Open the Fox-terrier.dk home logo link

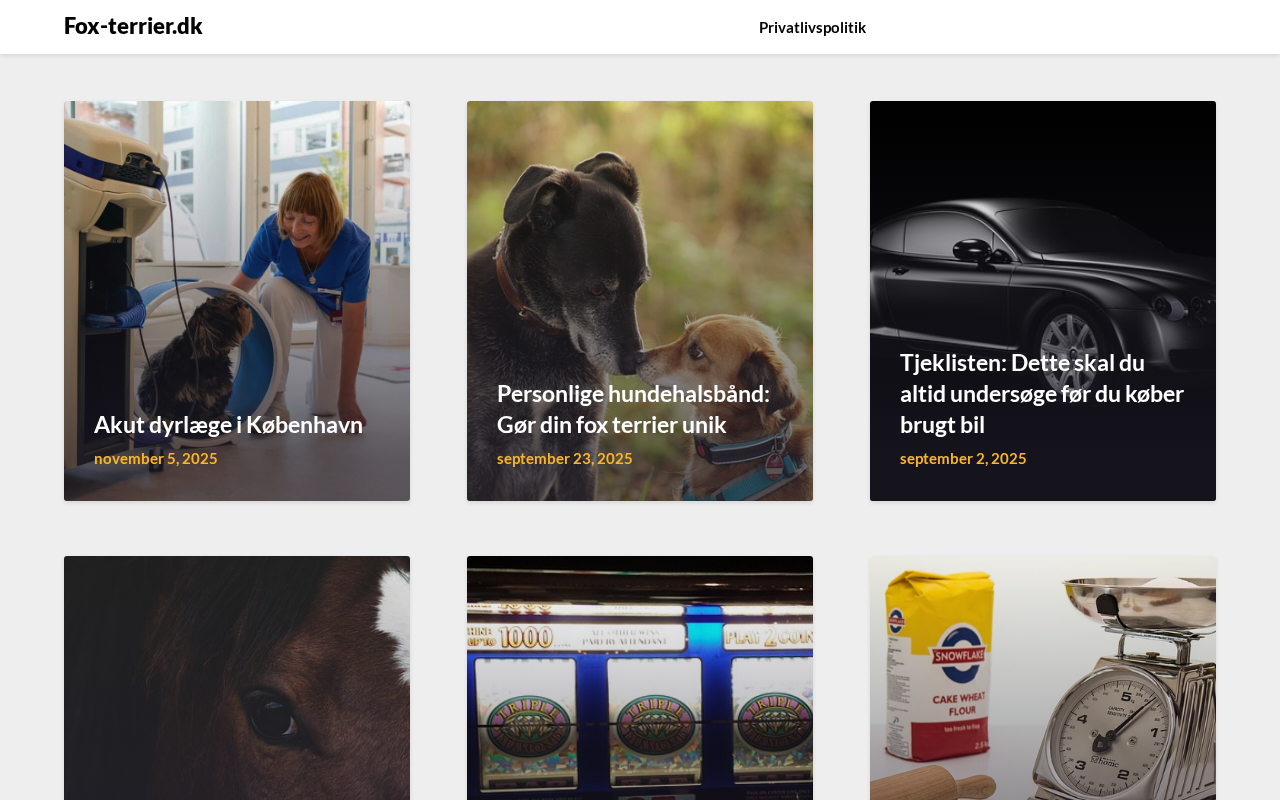pyautogui.click(x=133, y=26)
